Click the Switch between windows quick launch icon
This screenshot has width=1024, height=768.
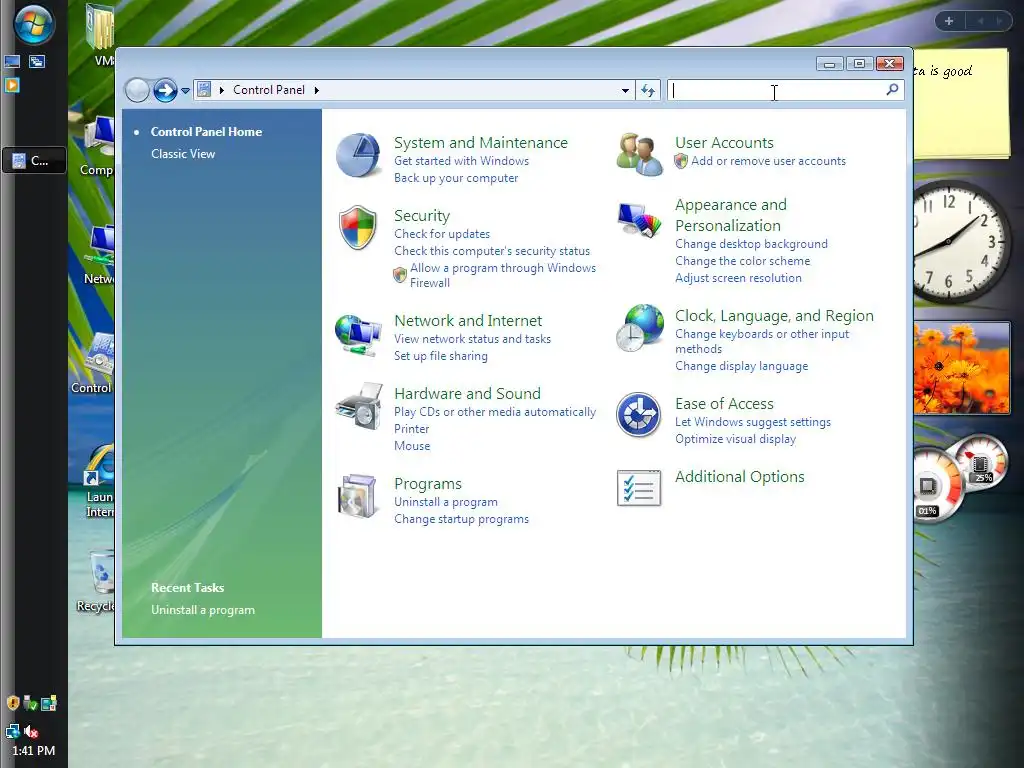click(x=37, y=62)
